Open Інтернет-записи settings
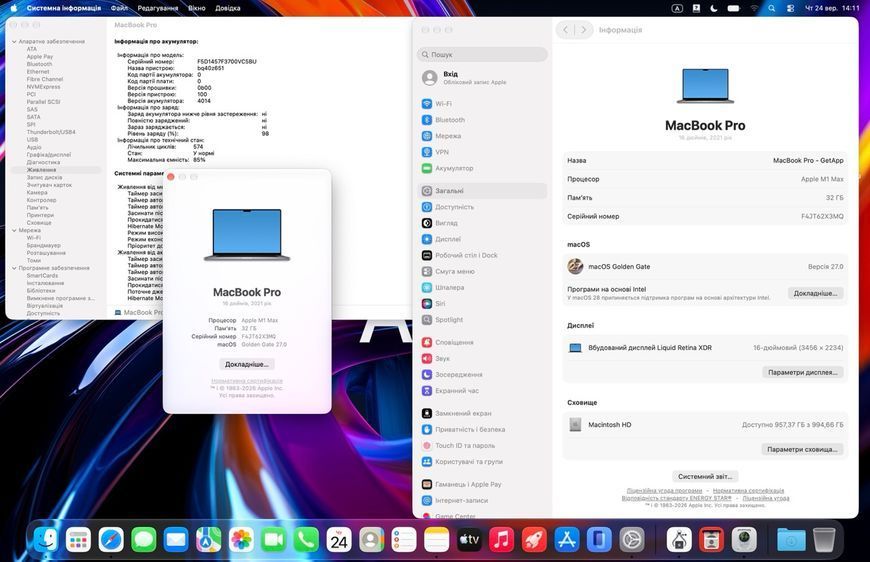Image resolution: width=870 pixels, height=562 pixels. tap(482, 500)
